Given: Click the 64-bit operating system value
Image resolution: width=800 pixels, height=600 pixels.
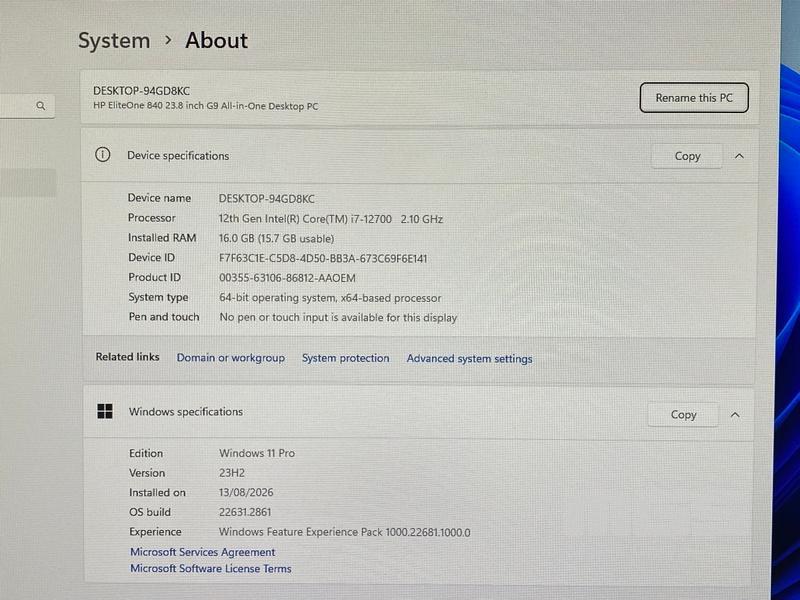Looking at the screenshot, I should pos(330,297).
